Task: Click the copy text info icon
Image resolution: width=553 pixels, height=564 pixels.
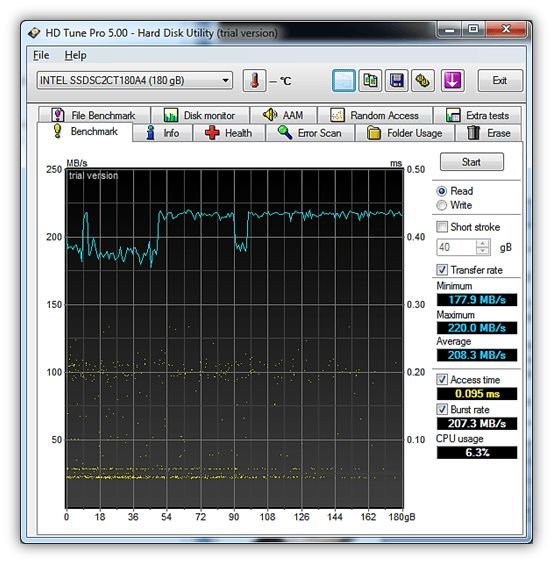Action: (370, 81)
